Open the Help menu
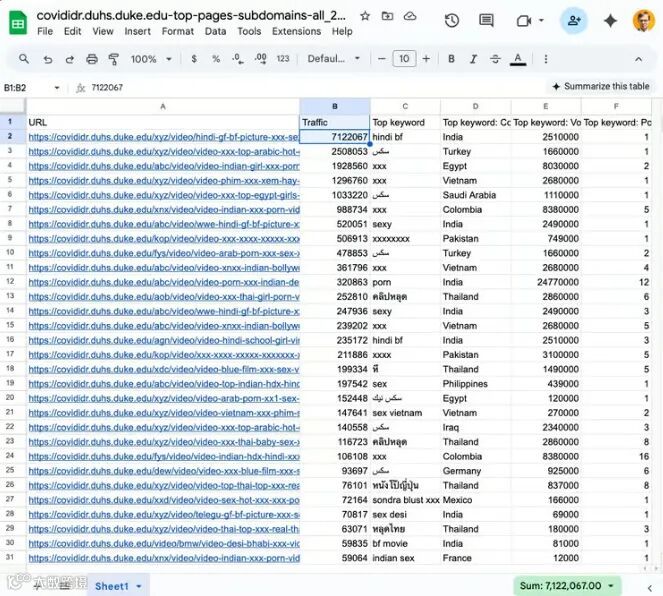 click(342, 31)
